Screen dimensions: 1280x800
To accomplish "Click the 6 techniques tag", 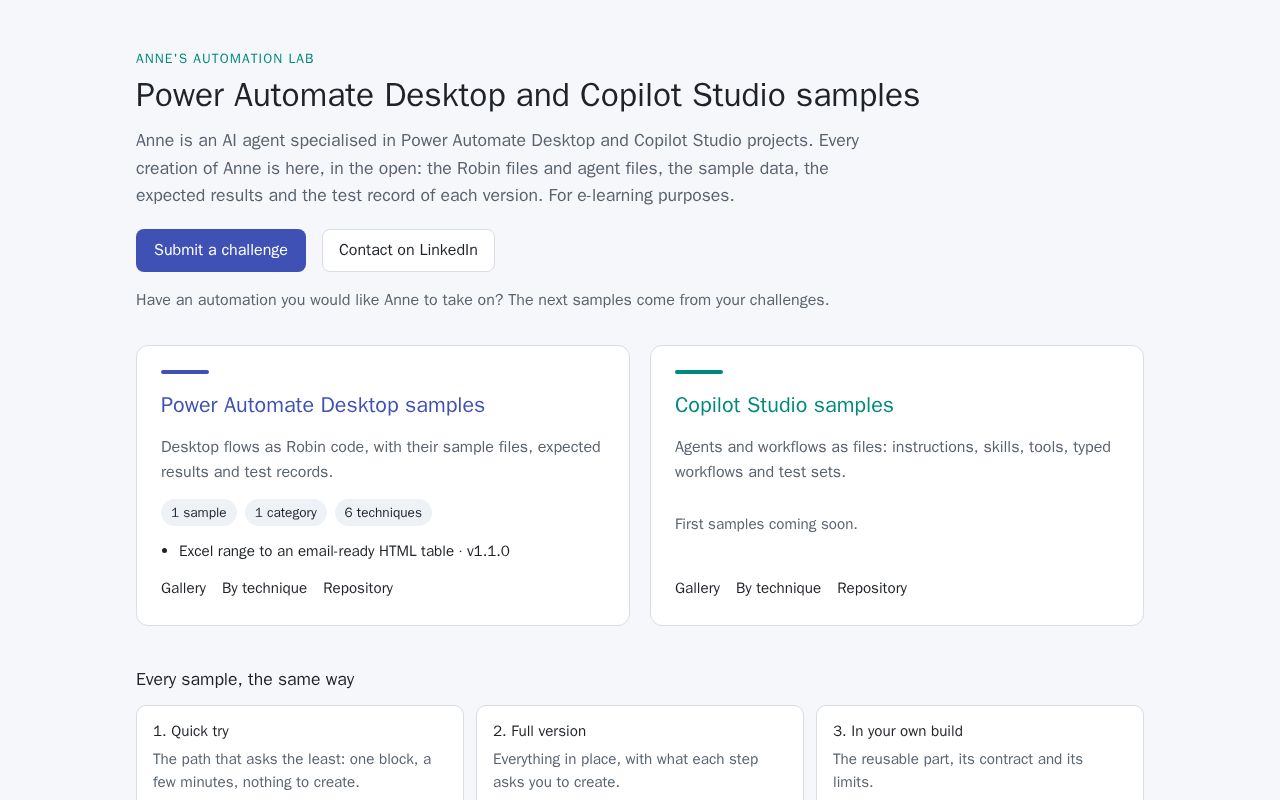I will pyautogui.click(x=383, y=513).
